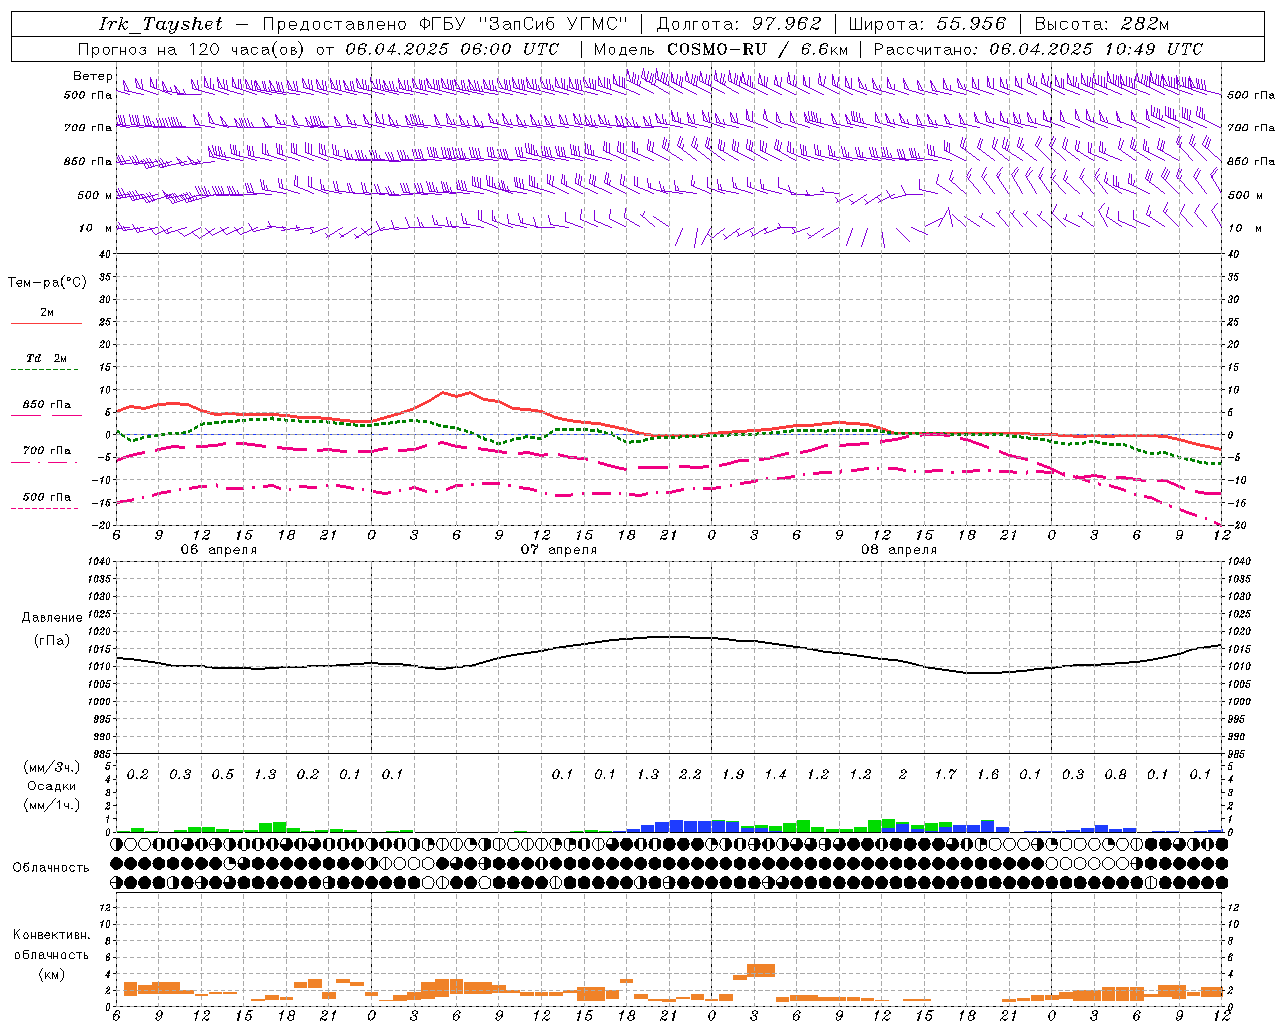
Task: Click the Тем-ра(°C) panel label
Action: tap(48, 283)
